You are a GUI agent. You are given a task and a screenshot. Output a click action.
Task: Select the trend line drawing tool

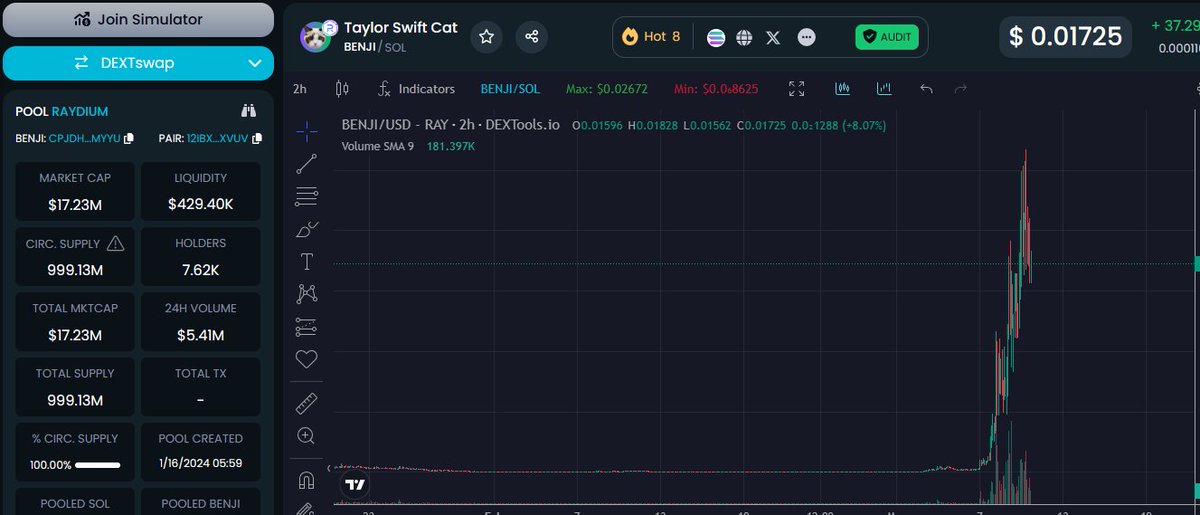point(307,164)
